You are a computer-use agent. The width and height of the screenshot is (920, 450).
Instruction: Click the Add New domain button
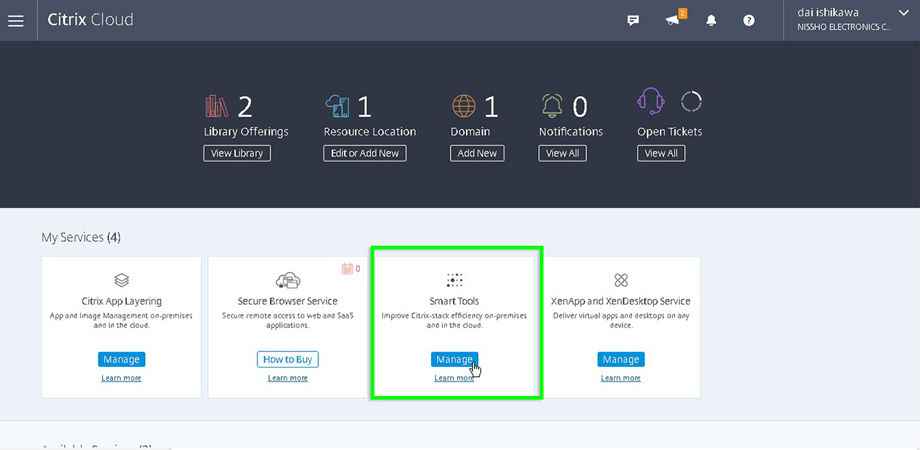tap(477, 153)
